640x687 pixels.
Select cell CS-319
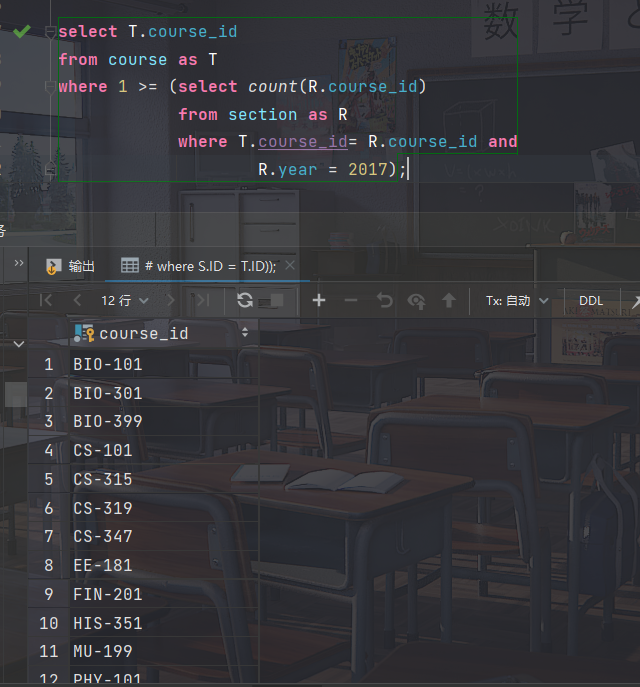(x=164, y=508)
